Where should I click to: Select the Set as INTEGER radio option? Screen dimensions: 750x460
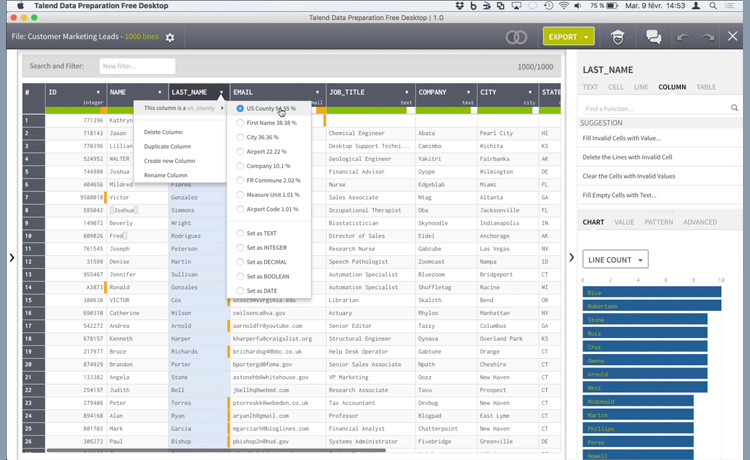pos(240,247)
